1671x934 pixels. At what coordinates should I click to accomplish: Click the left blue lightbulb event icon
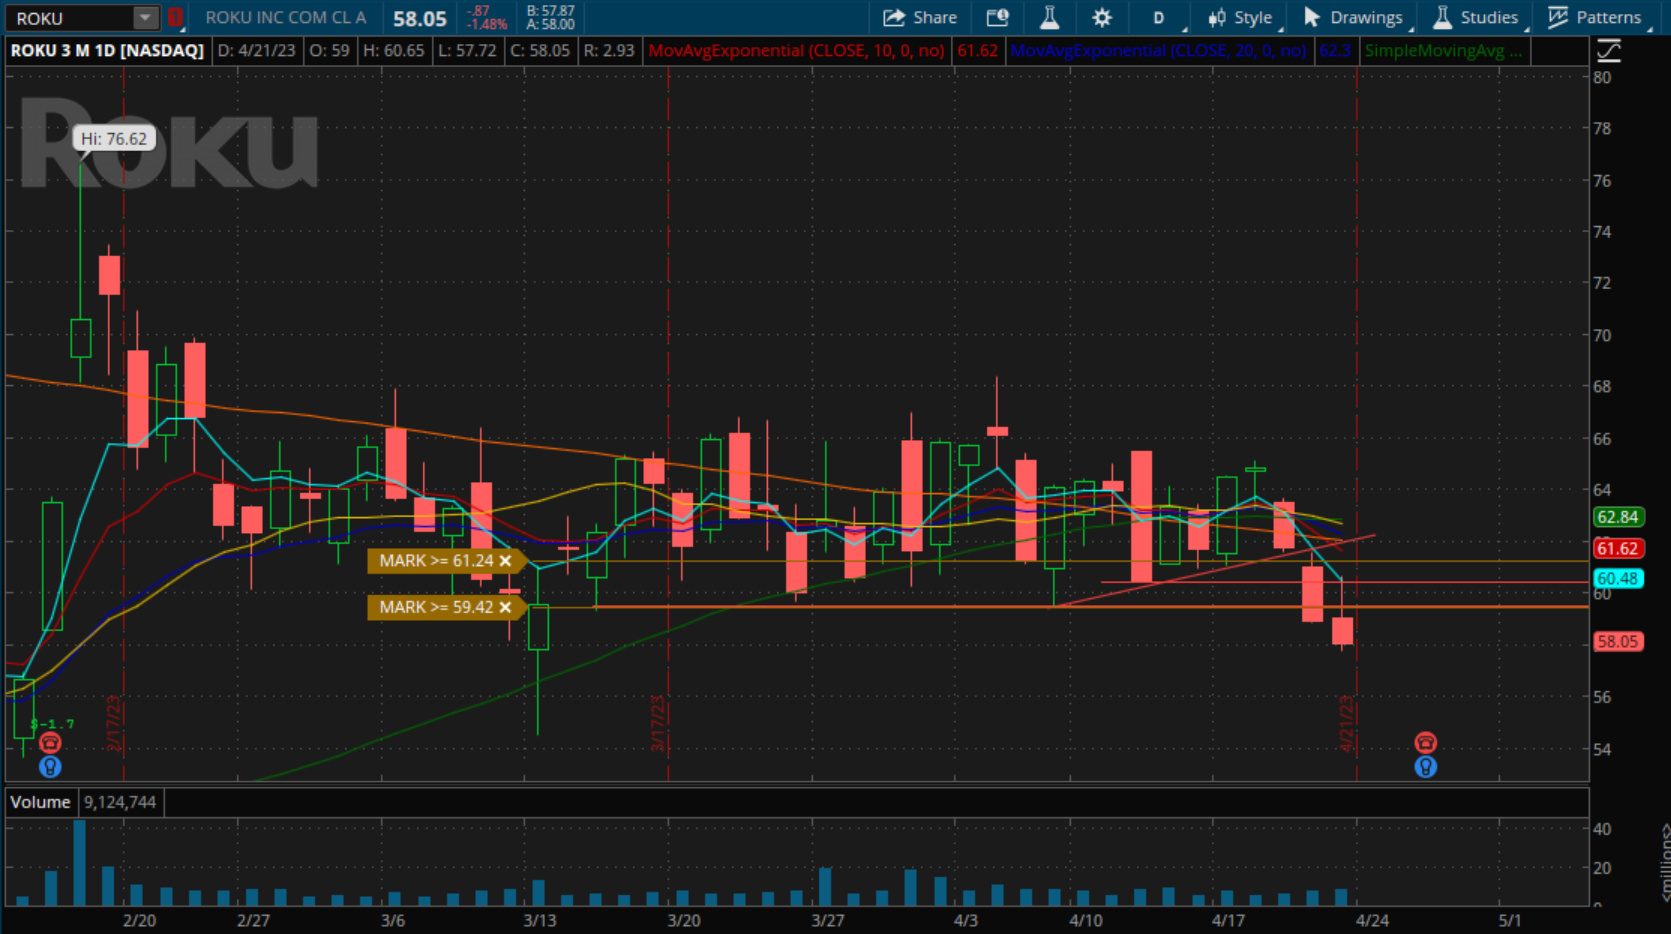[x=50, y=767]
